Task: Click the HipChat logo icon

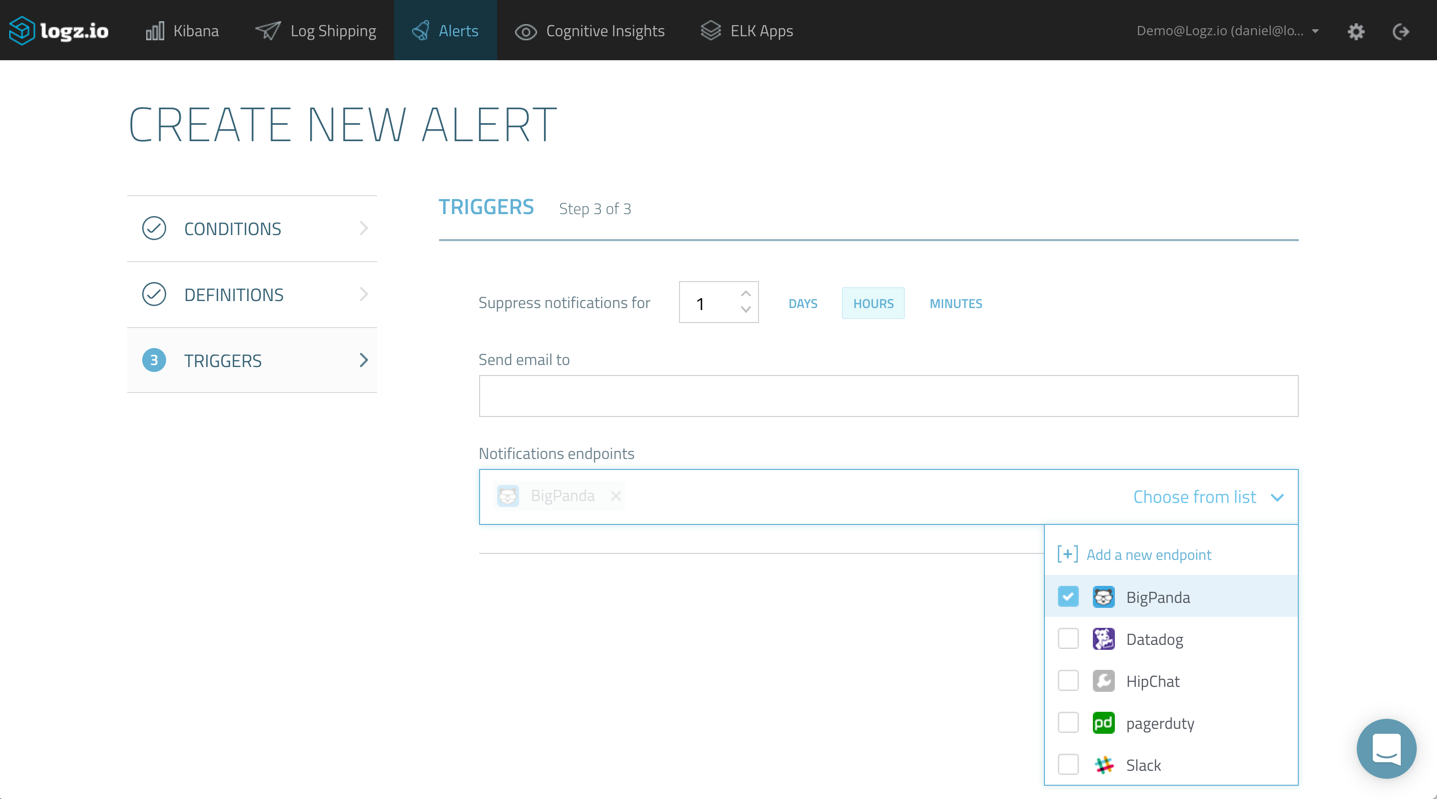Action: click(1103, 681)
